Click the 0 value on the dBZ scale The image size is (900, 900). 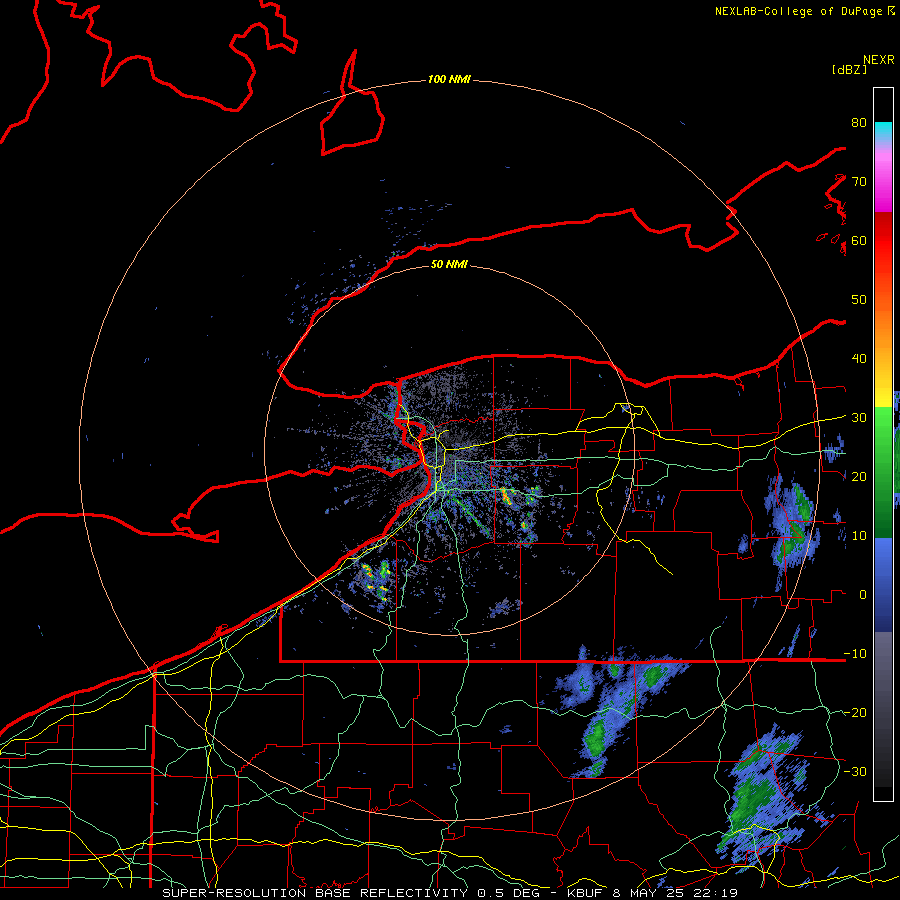pos(863,595)
